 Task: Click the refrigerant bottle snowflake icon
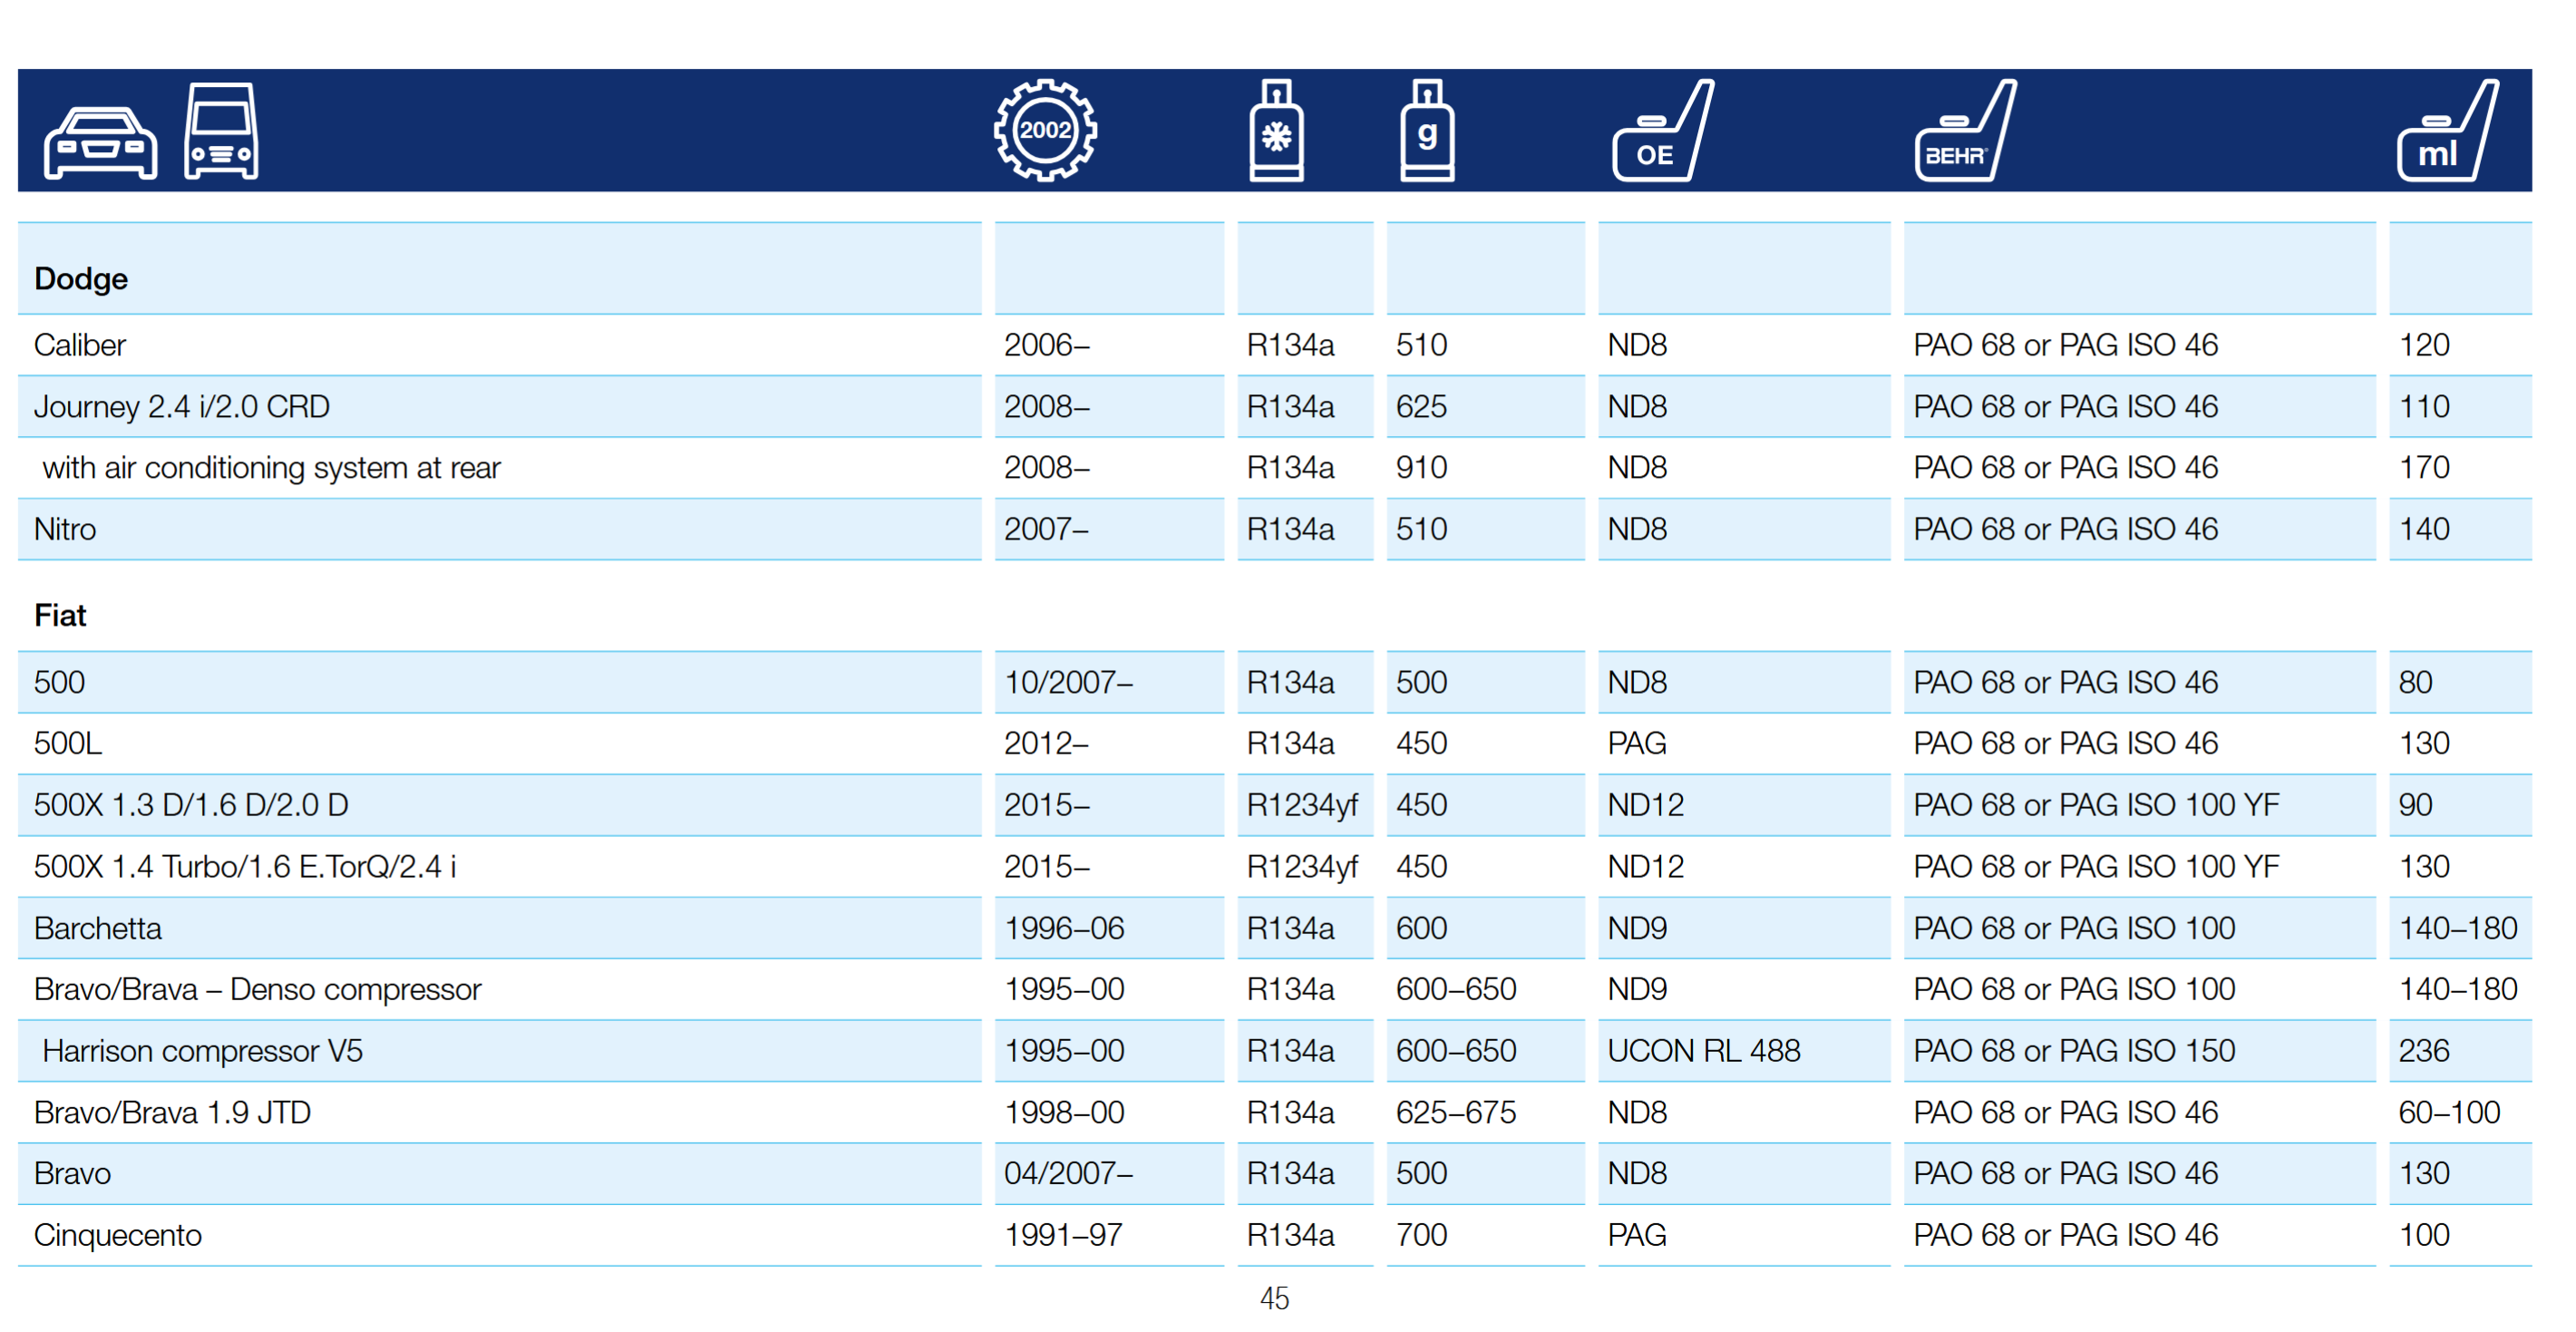[x=1276, y=130]
